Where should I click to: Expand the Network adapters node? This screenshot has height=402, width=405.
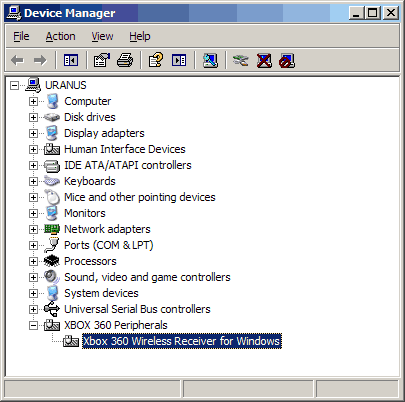(33, 229)
